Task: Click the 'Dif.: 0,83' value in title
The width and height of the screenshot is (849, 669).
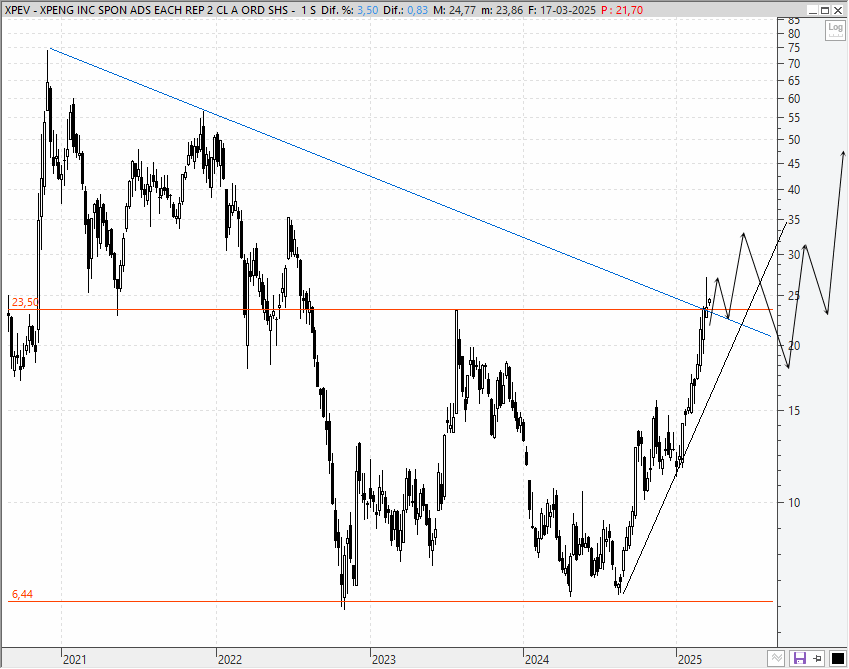Action: click(x=406, y=10)
